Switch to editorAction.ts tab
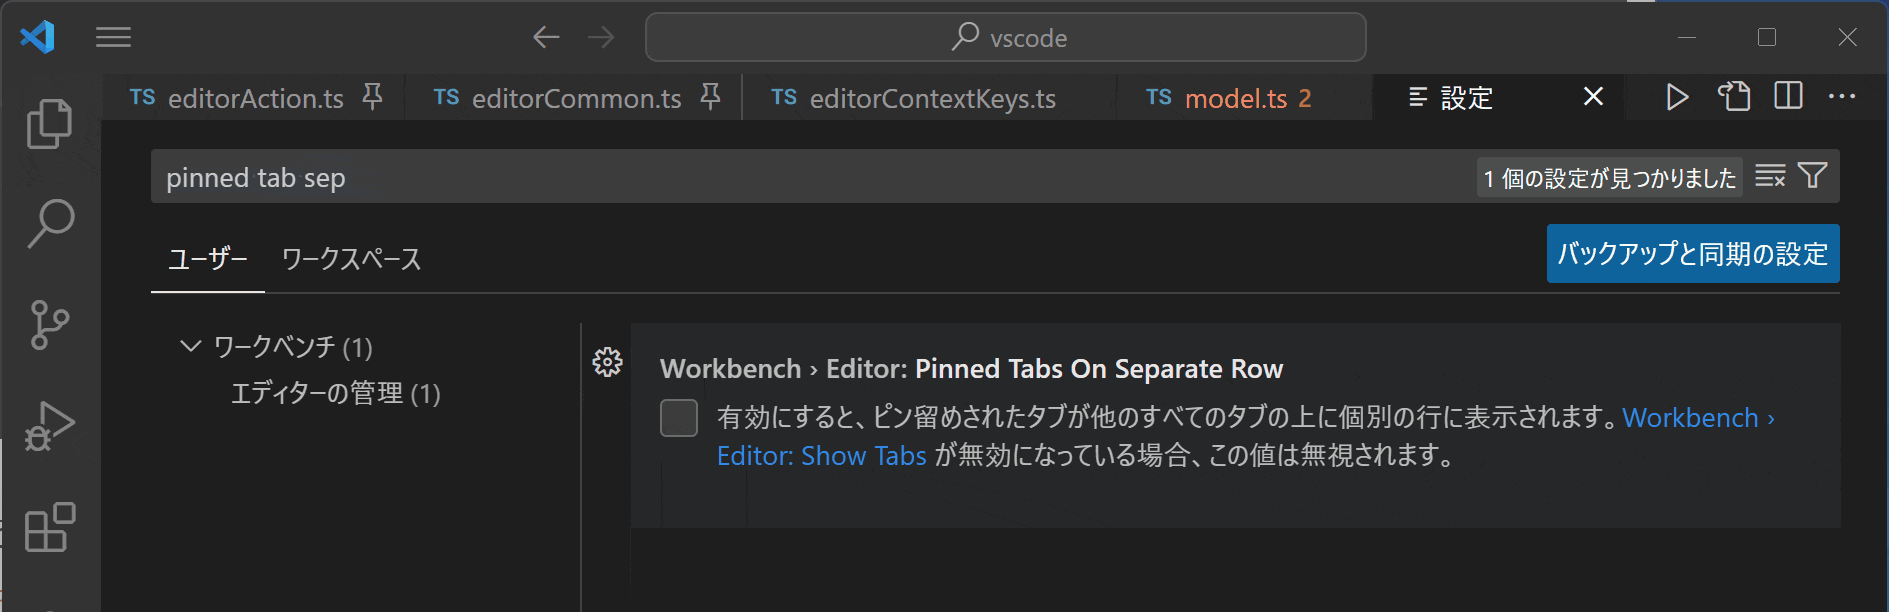 point(255,98)
